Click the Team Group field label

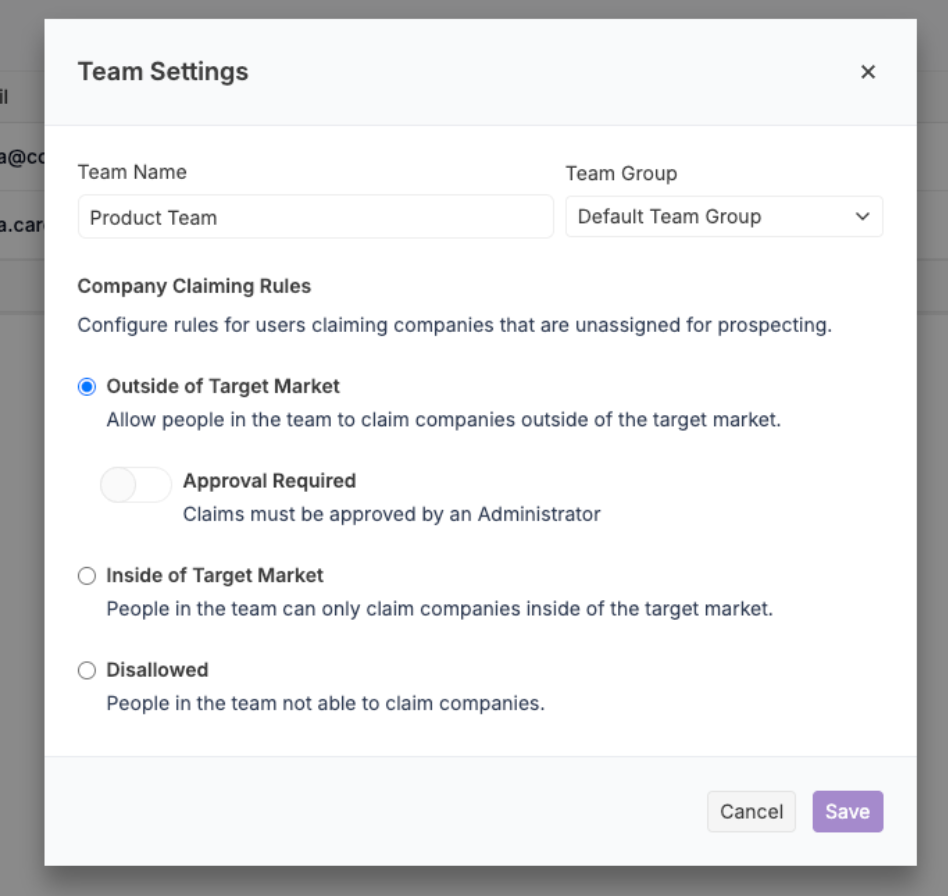(621, 174)
